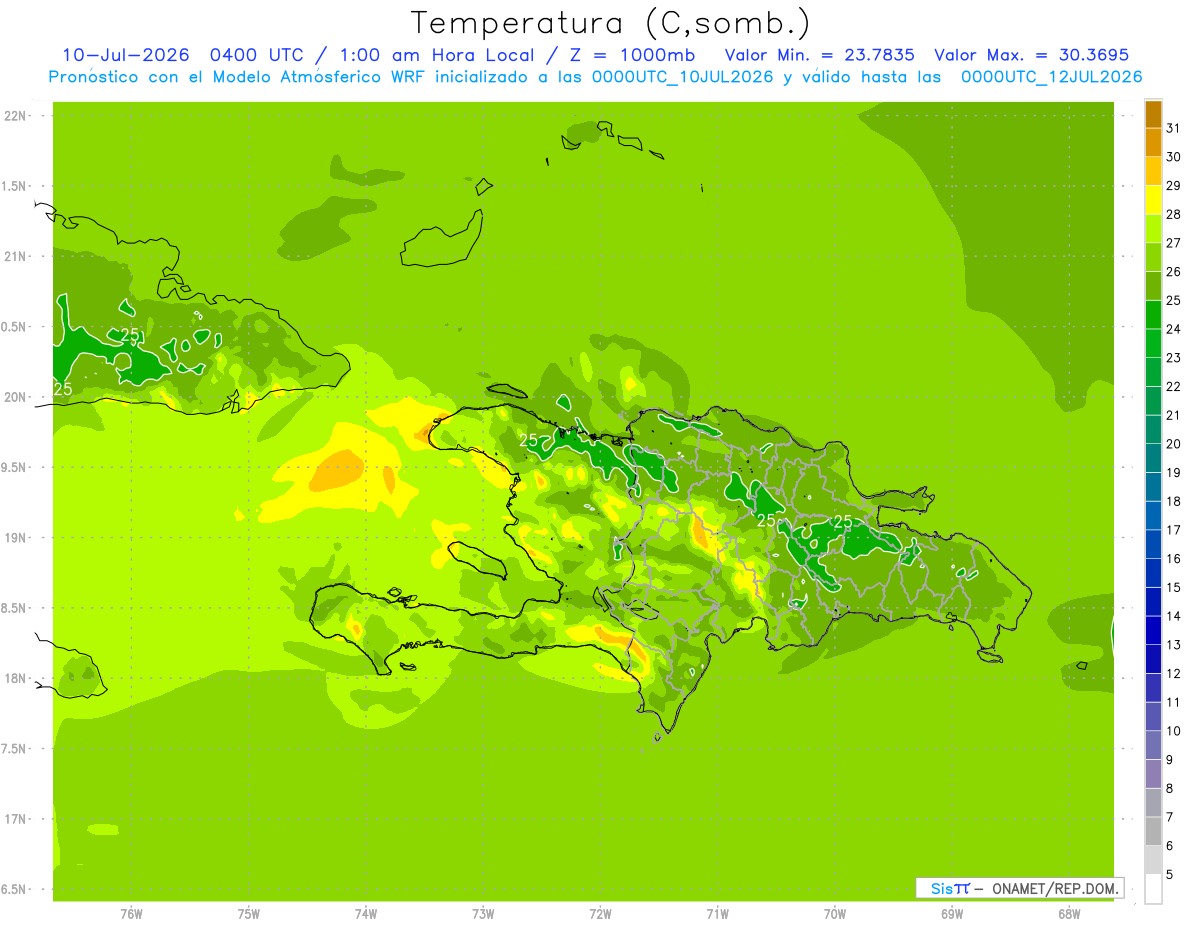
Task: Click legend value "31" on the color bar
Action: pyautogui.click(x=1173, y=128)
